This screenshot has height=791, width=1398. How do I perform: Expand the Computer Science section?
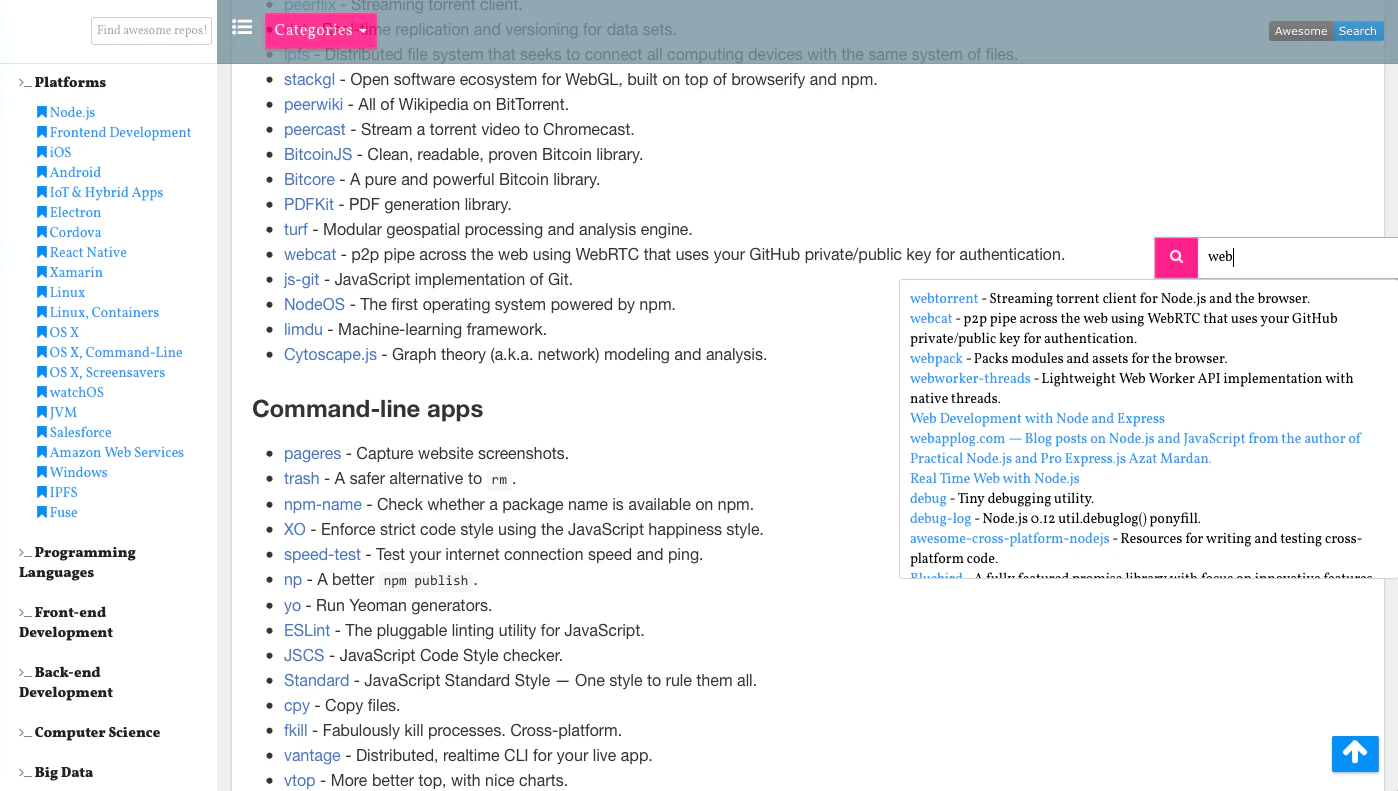click(x=89, y=733)
